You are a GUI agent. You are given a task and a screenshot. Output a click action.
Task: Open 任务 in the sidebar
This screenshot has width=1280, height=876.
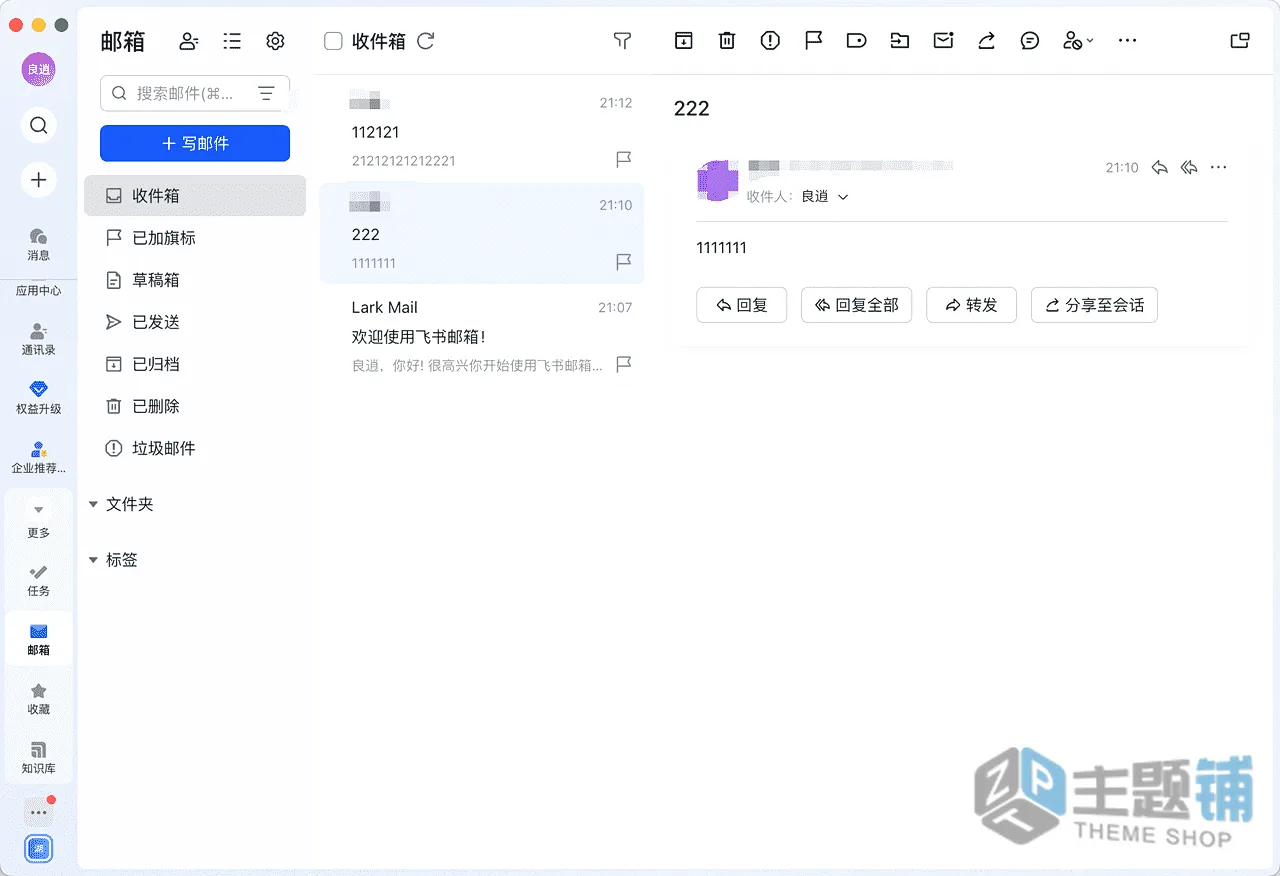pos(38,580)
